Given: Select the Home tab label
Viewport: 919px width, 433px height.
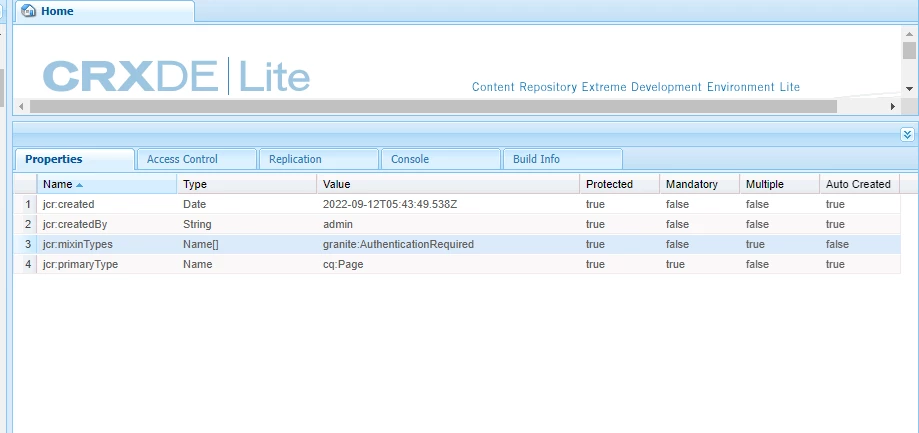Looking at the screenshot, I should pyautogui.click(x=57, y=11).
